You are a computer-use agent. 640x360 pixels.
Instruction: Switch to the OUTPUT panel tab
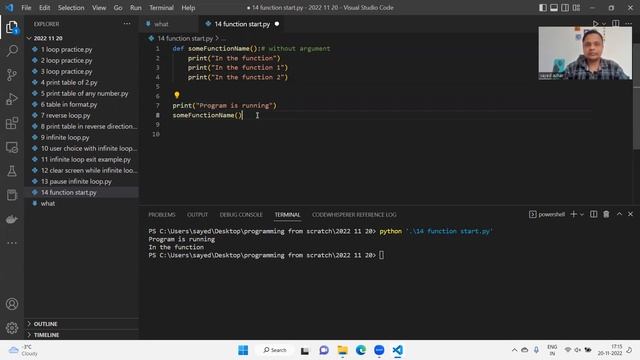pos(197,215)
